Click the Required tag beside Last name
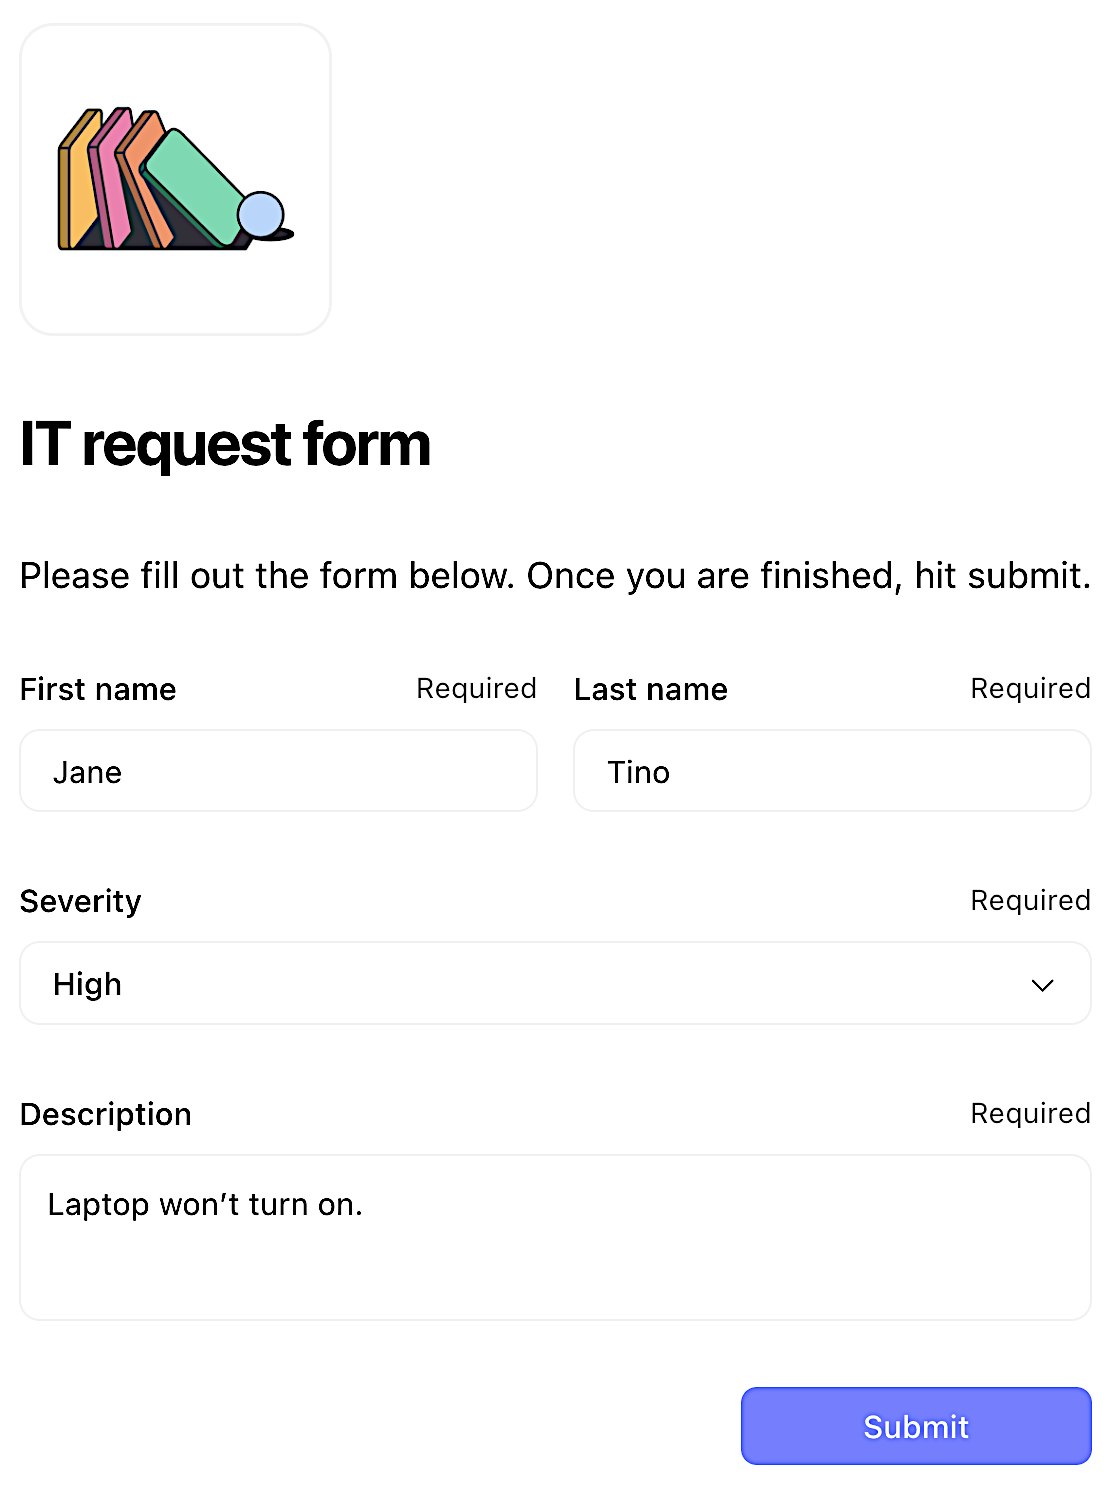 pyautogui.click(x=1030, y=688)
